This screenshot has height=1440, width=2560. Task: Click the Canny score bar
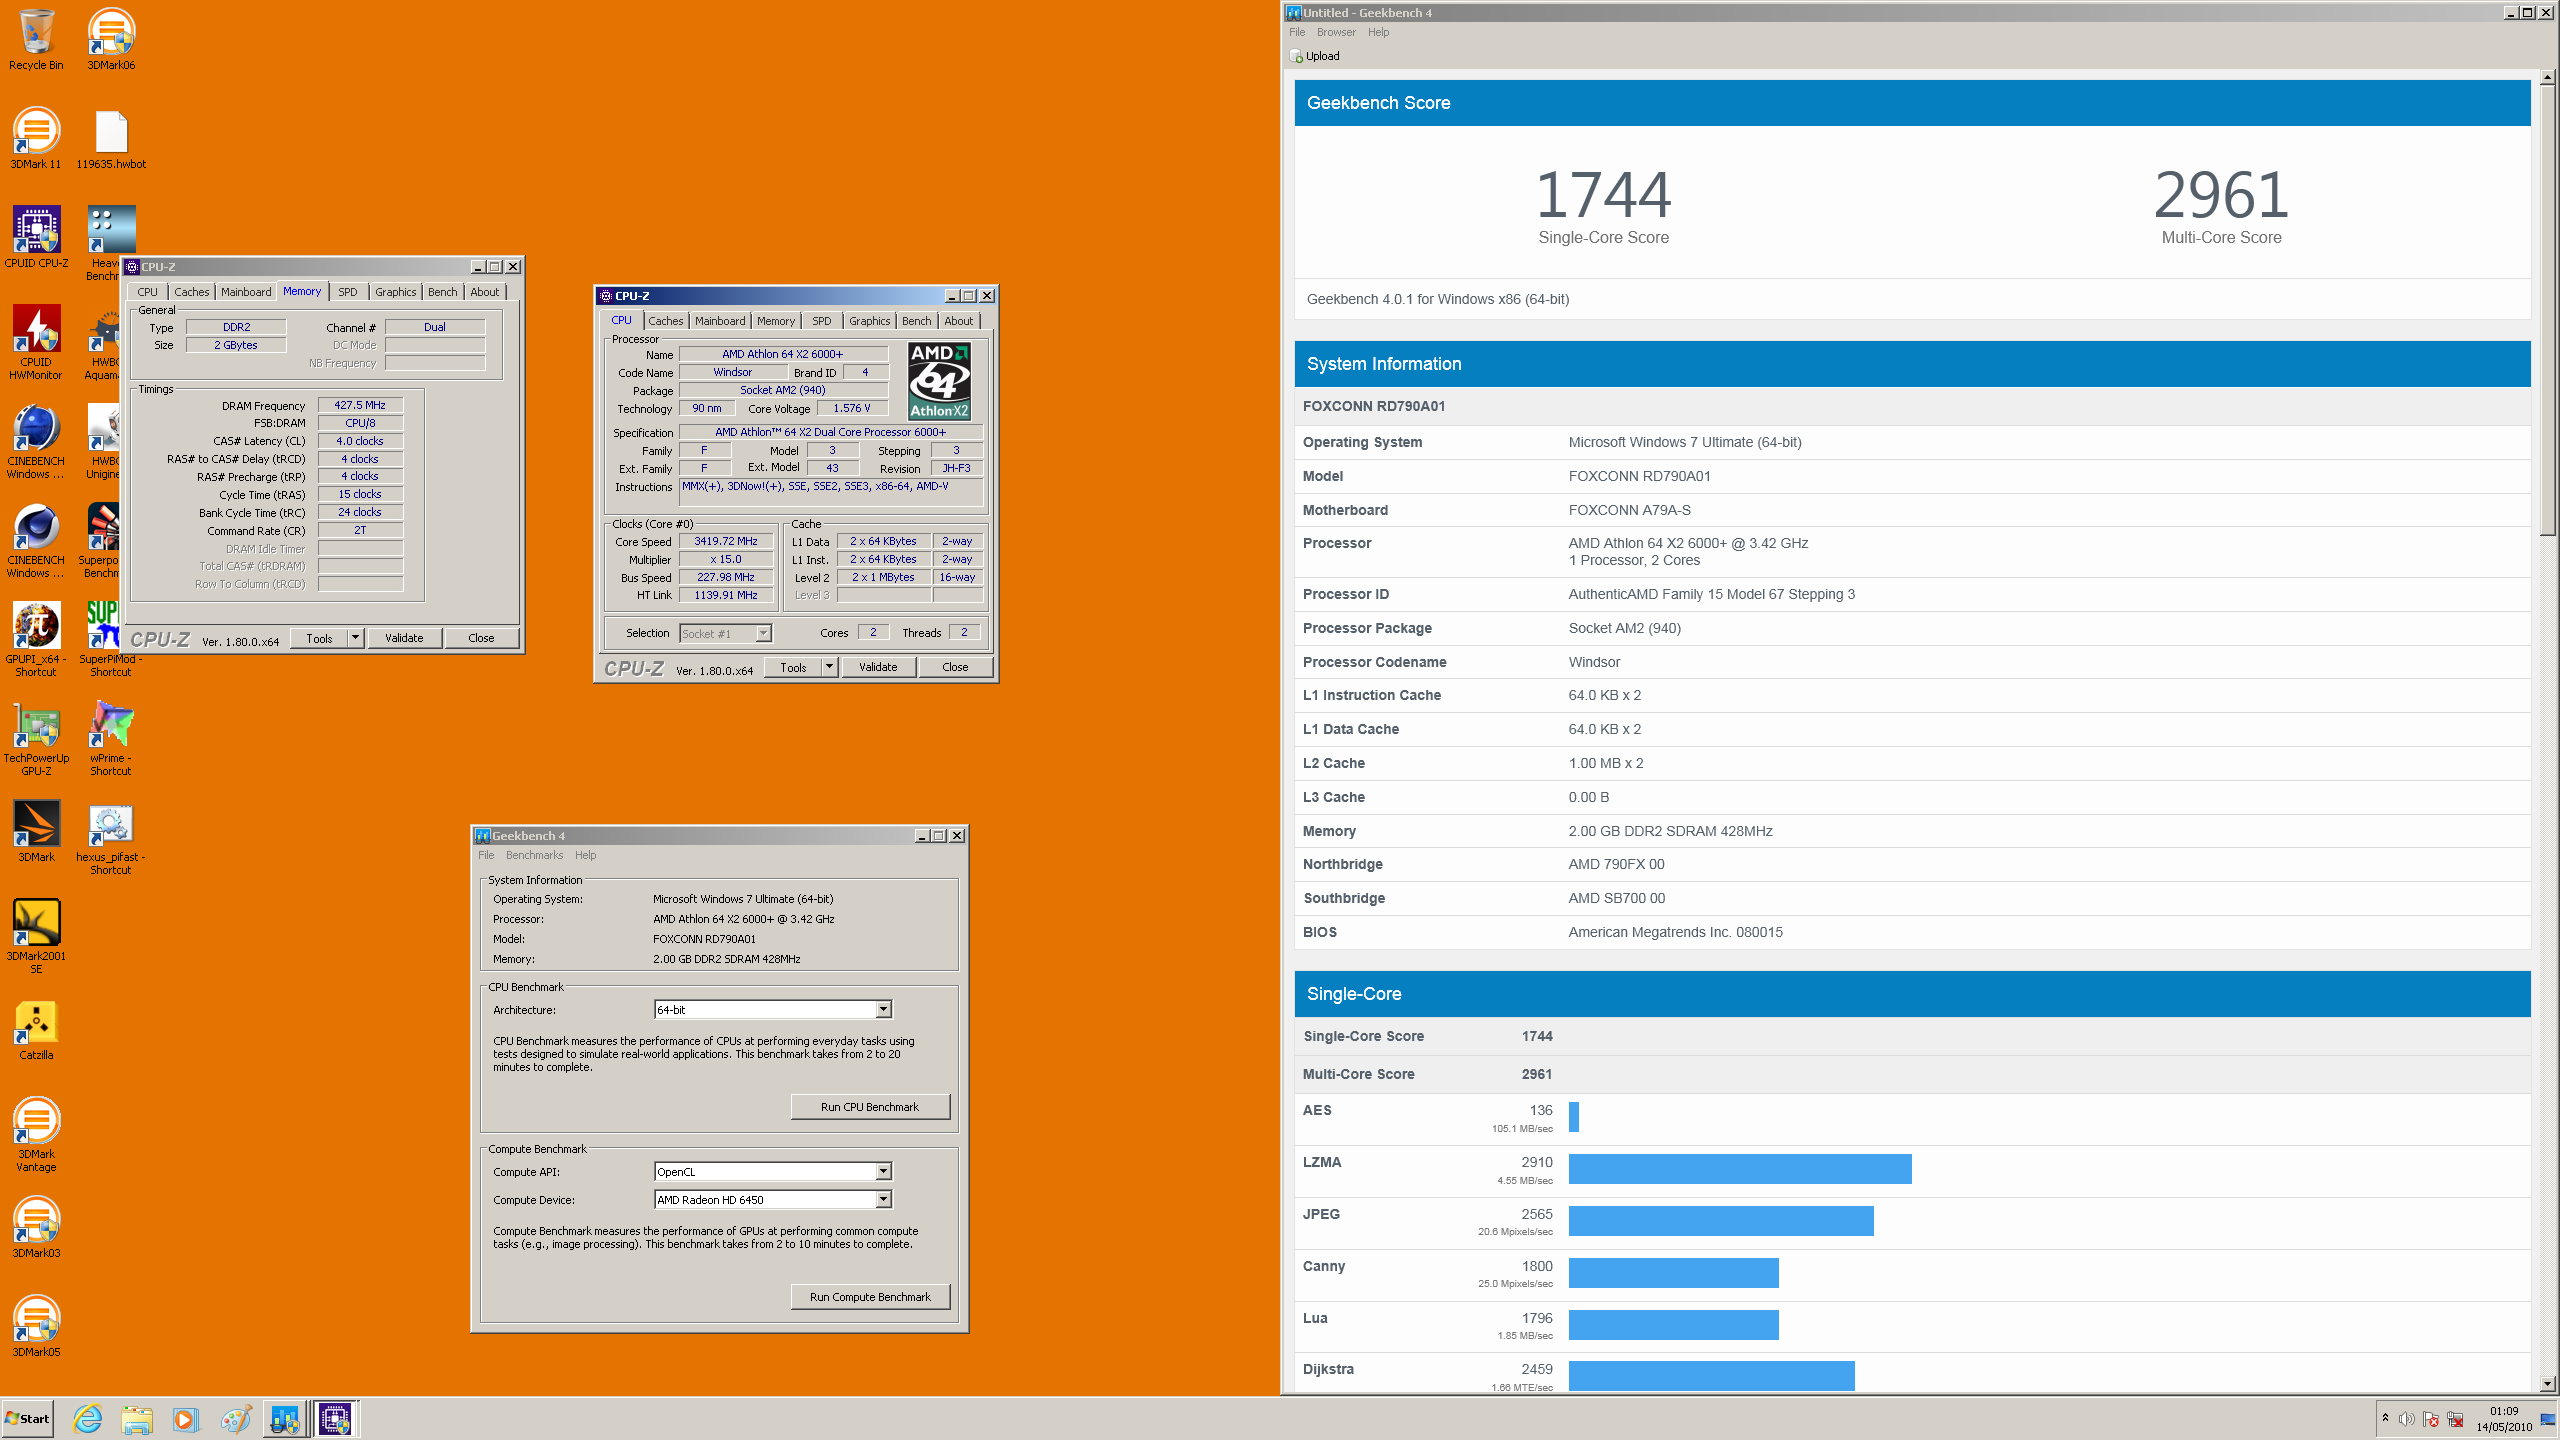coord(1674,1273)
